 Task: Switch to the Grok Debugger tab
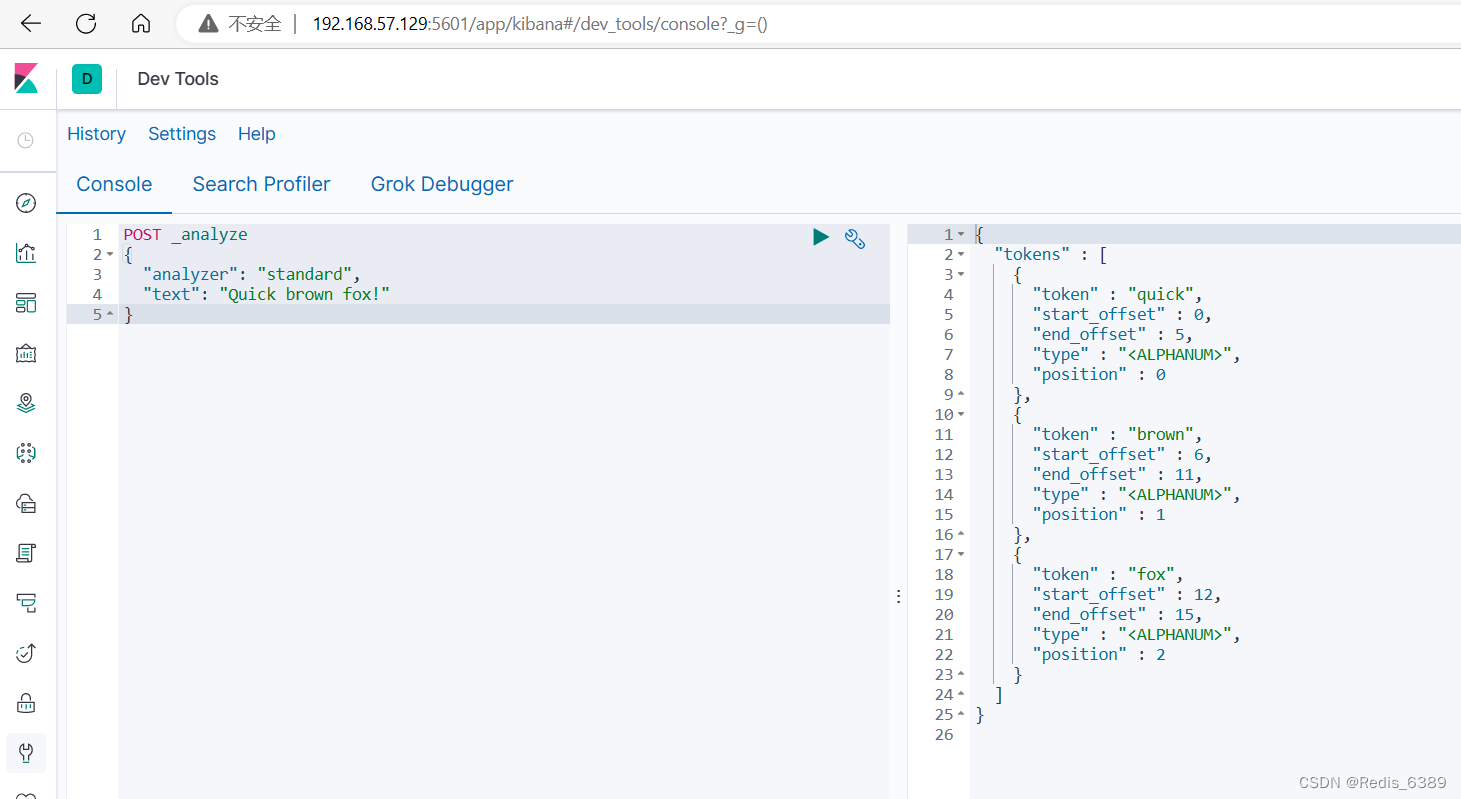pyautogui.click(x=442, y=184)
